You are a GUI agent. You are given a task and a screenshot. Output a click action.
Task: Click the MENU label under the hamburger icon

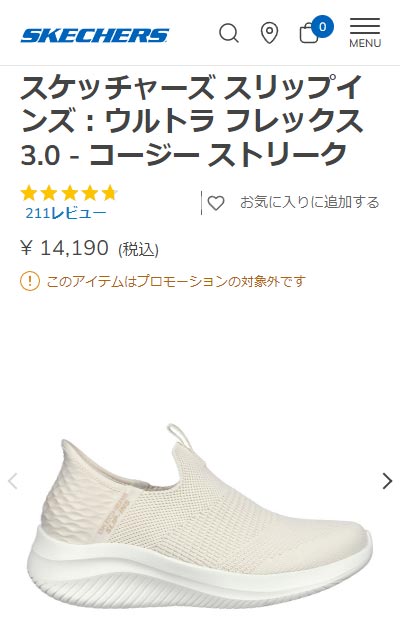365,43
